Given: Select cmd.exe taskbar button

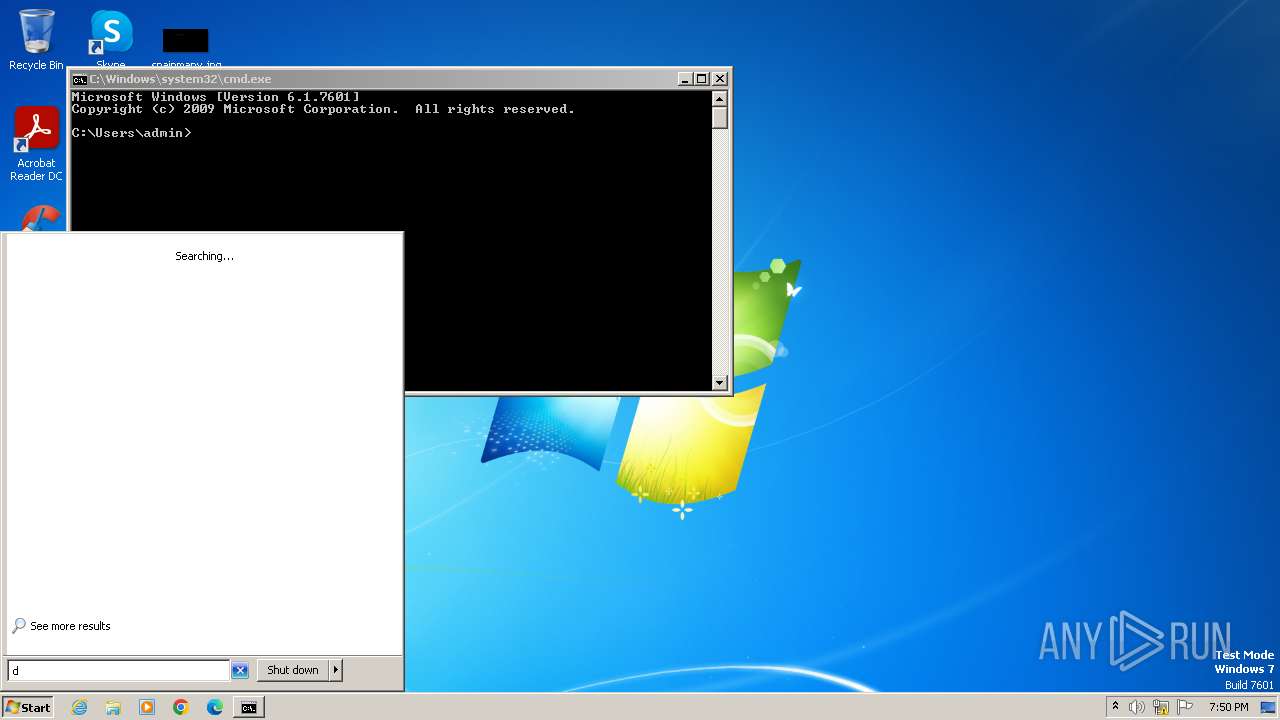Looking at the screenshot, I should (248, 707).
